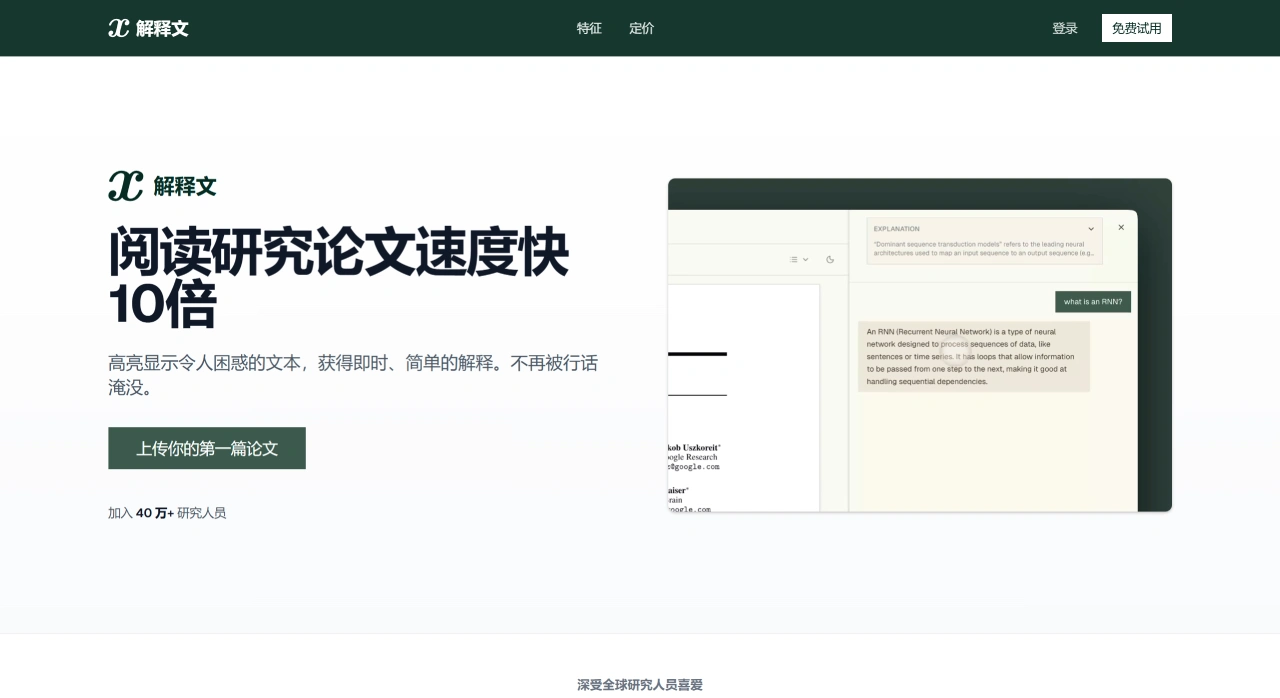This screenshot has height=698, width=1280.
Task: Close the EXPLANATION popup with the X icon
Action: pos(1121,227)
